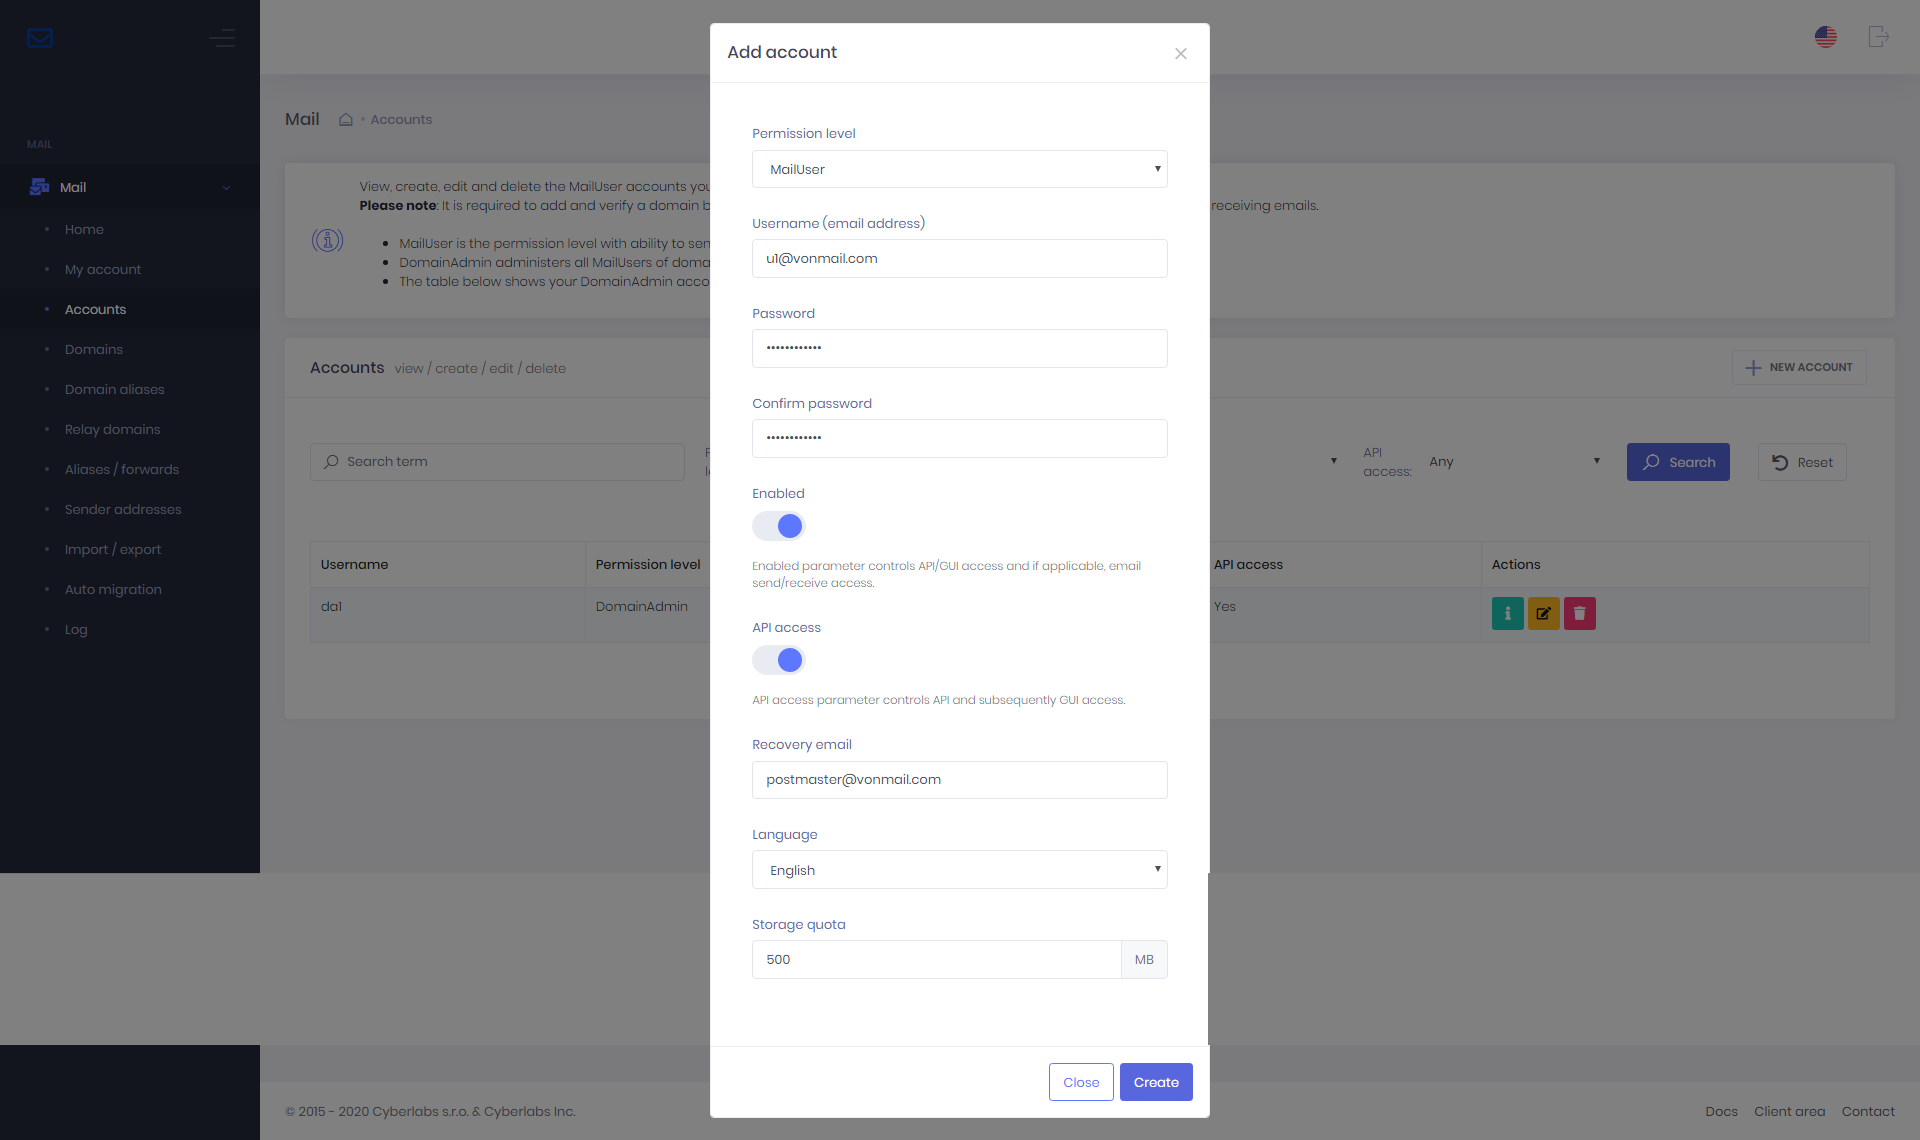1920x1140 pixels.
Task: Open the Language dropdown
Action: (x=959, y=870)
